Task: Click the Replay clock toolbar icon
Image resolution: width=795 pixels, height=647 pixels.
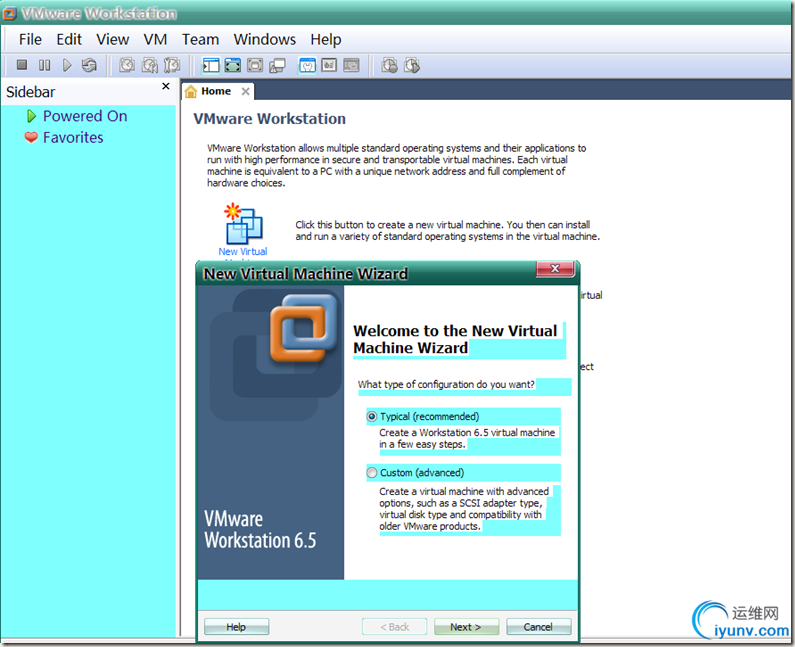Action: pyautogui.click(x=412, y=65)
